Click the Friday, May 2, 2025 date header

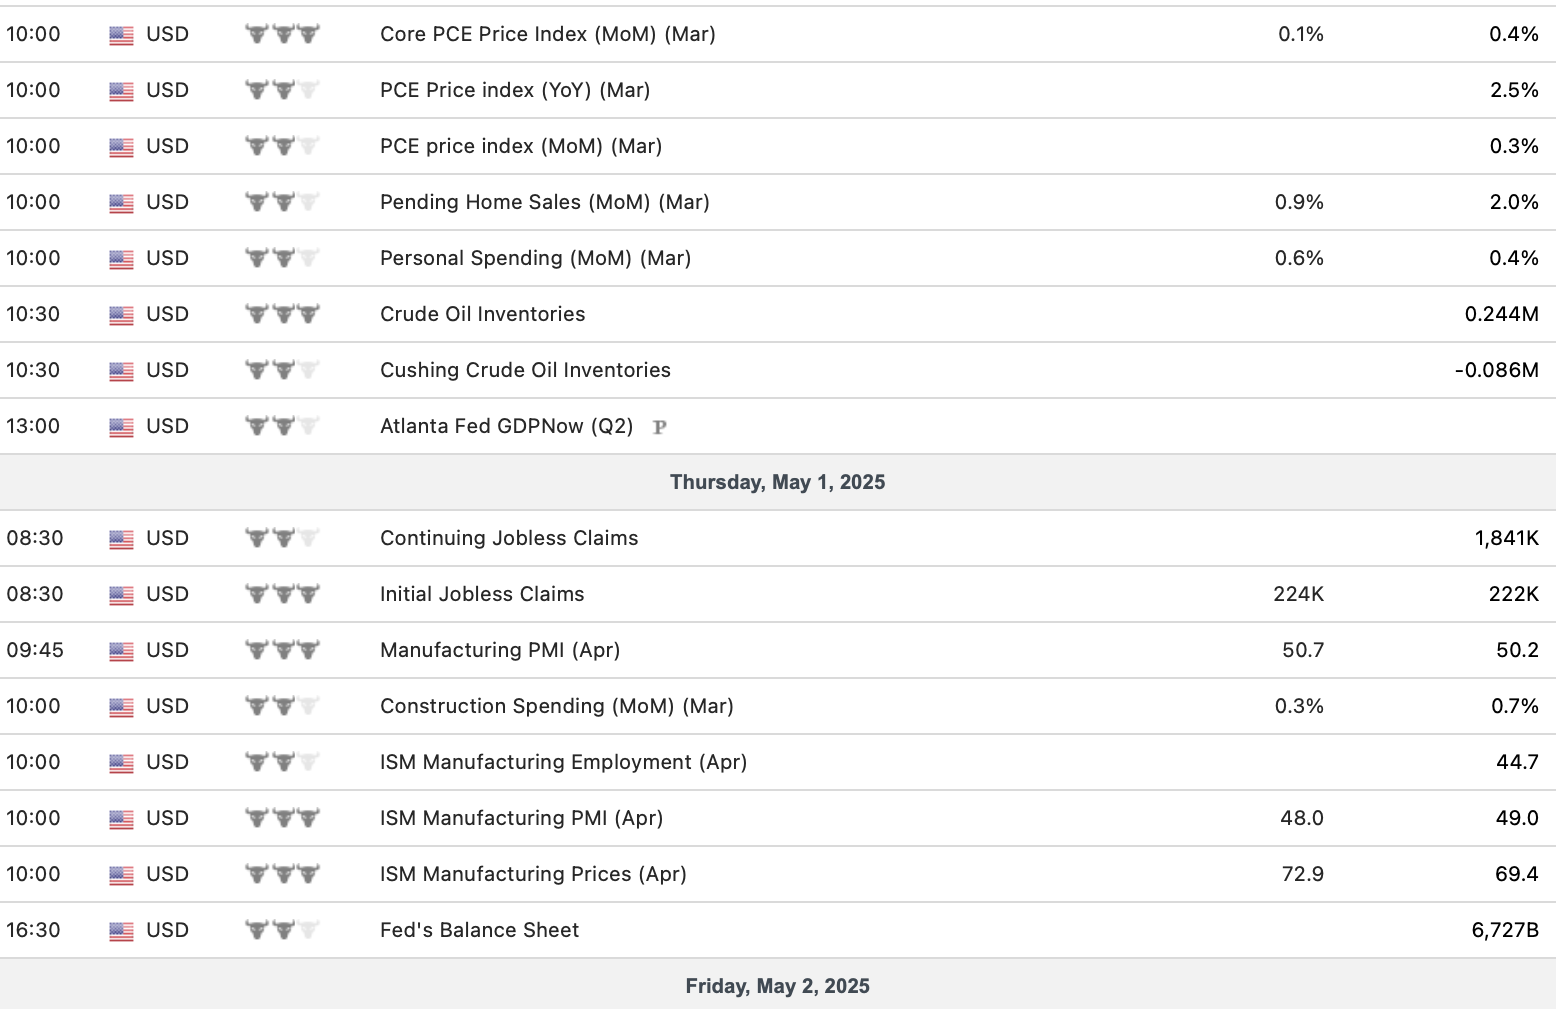pos(777,986)
